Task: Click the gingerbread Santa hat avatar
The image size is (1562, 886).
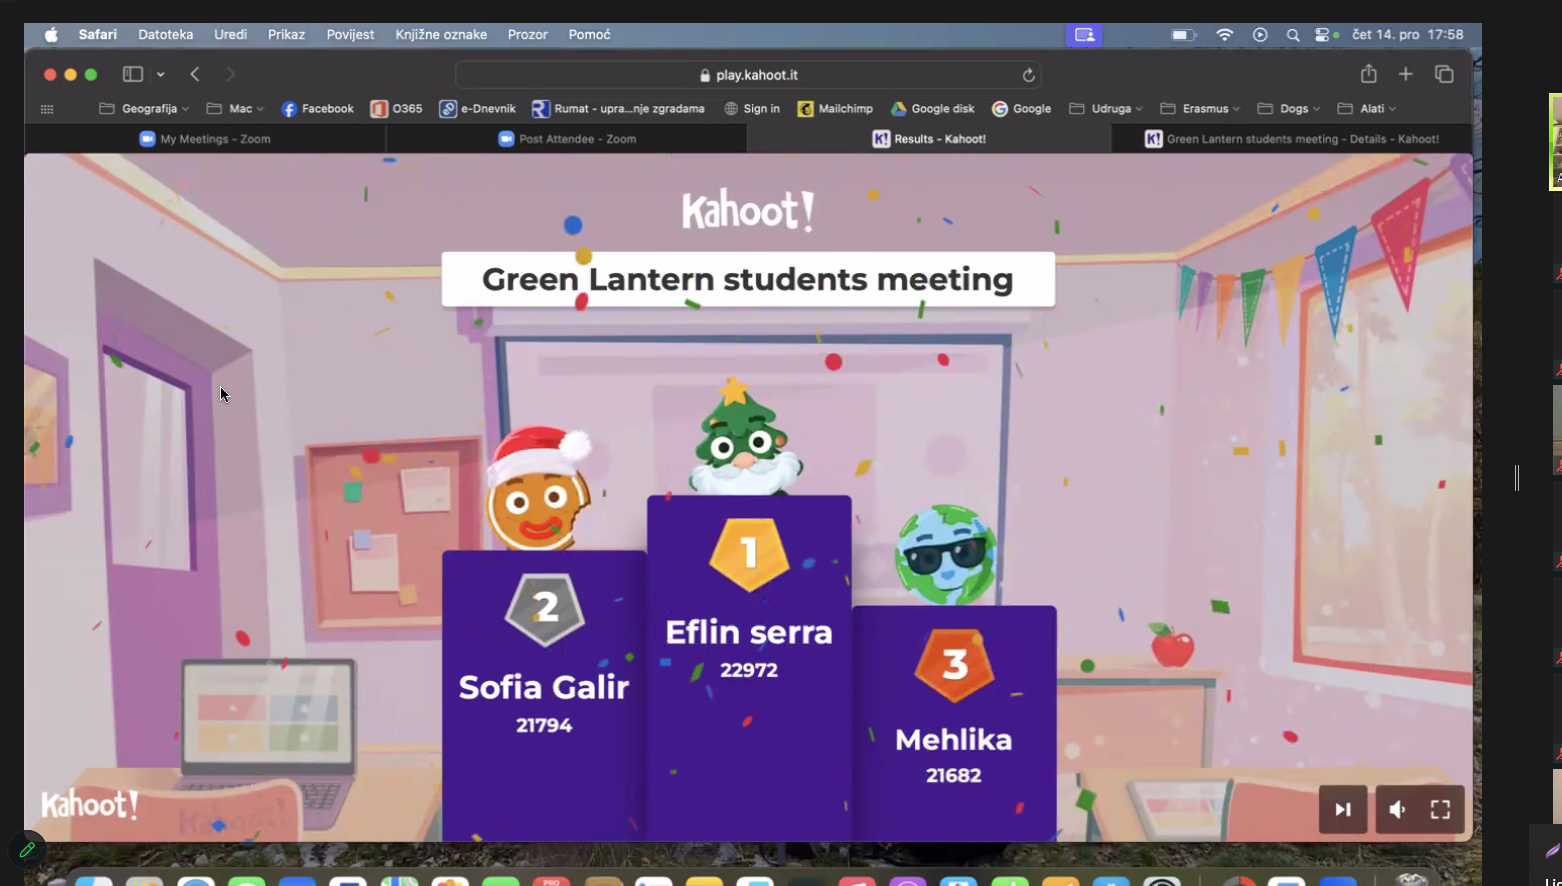Action: click(539, 489)
